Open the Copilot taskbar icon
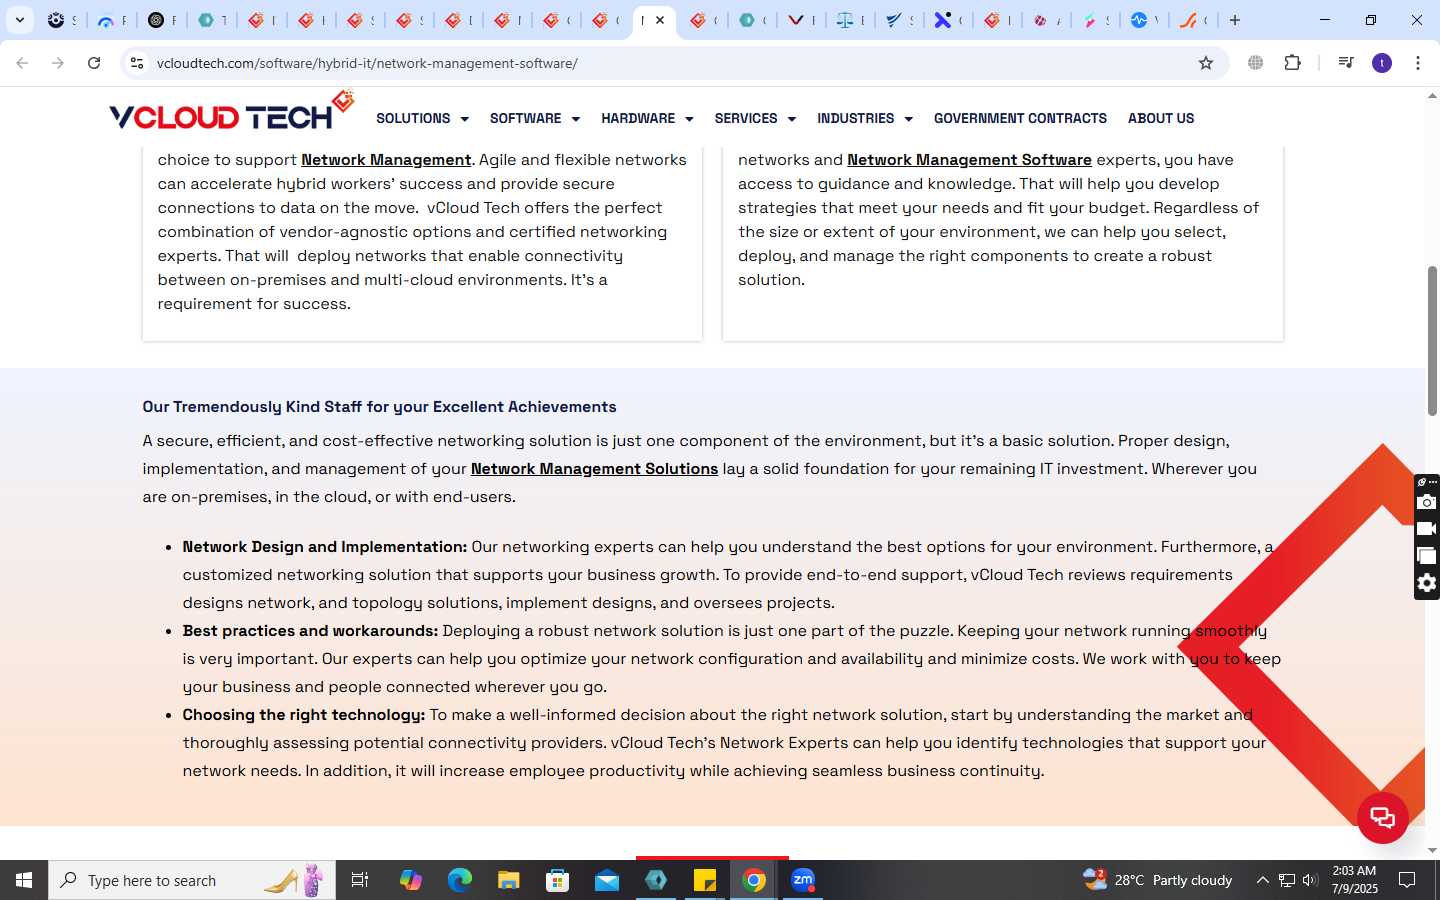 [410, 880]
